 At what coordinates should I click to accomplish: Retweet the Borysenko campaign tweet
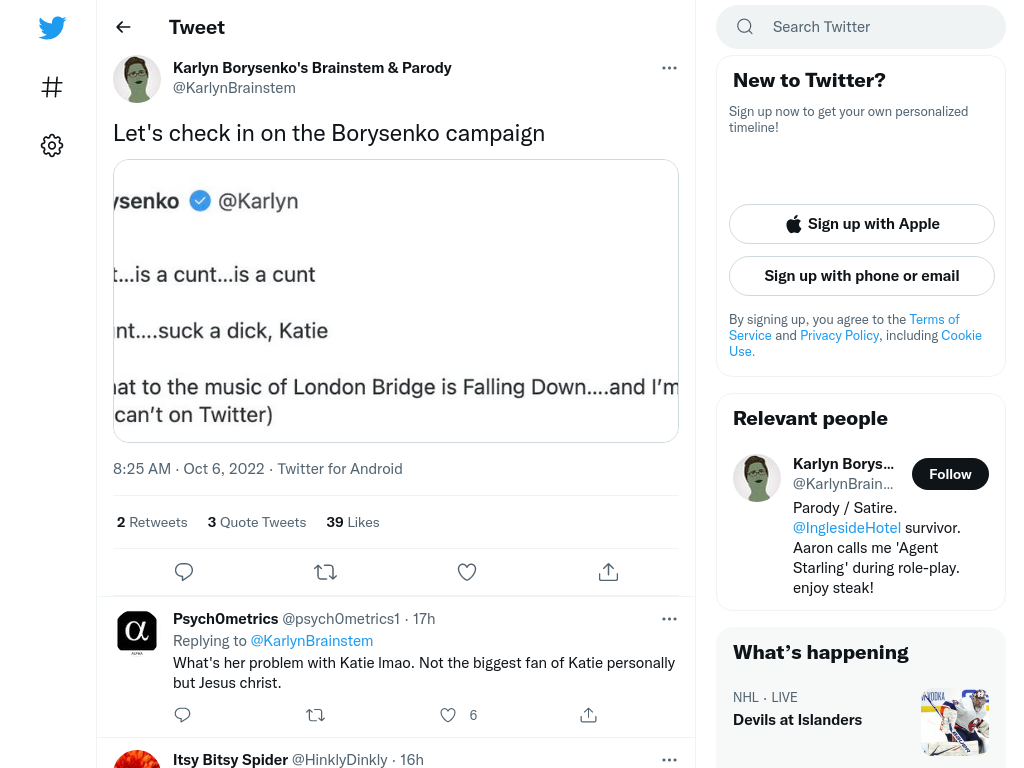tap(325, 572)
